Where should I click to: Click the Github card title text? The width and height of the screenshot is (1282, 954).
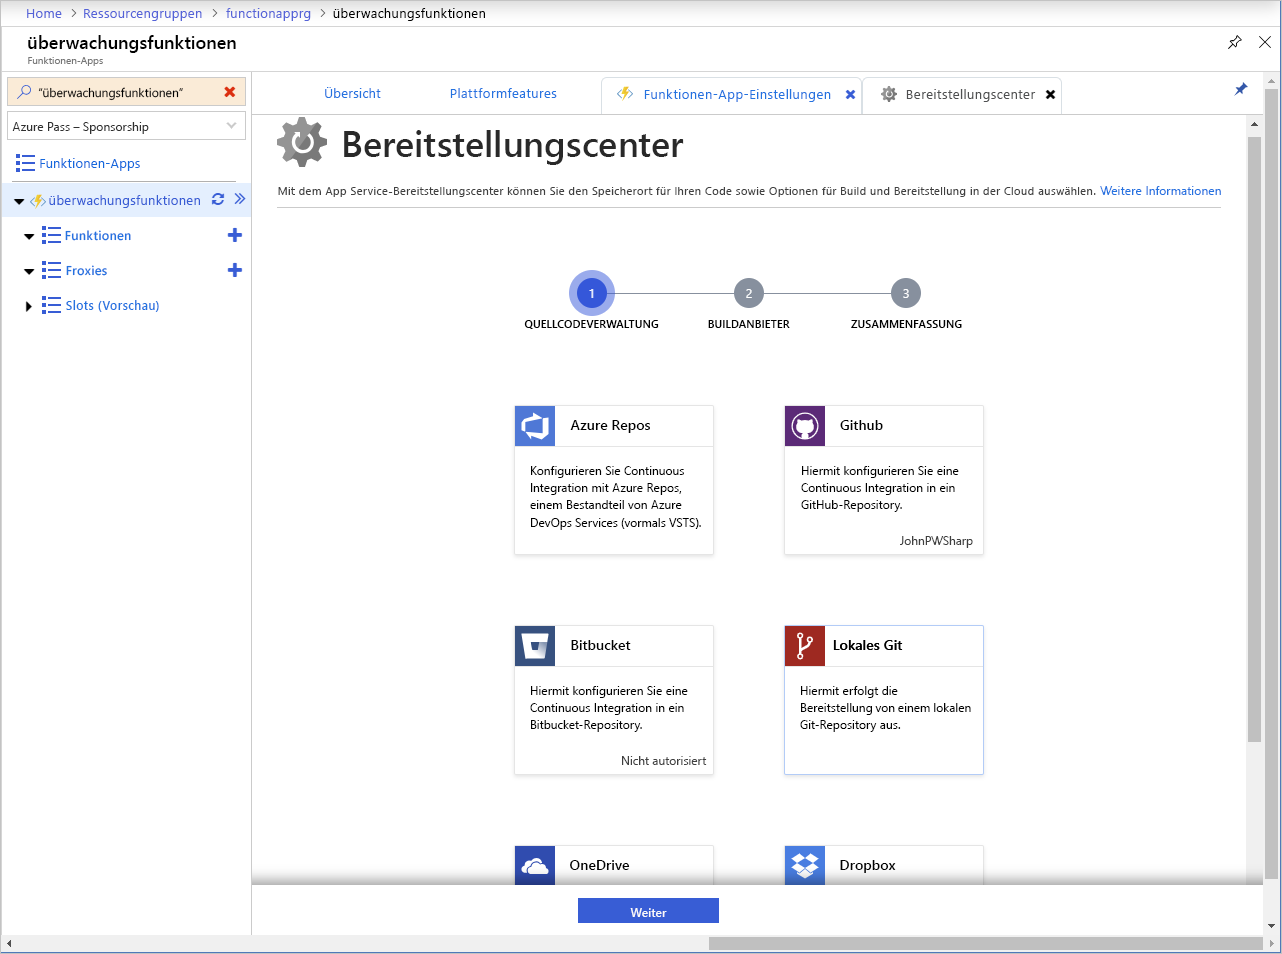(x=861, y=425)
